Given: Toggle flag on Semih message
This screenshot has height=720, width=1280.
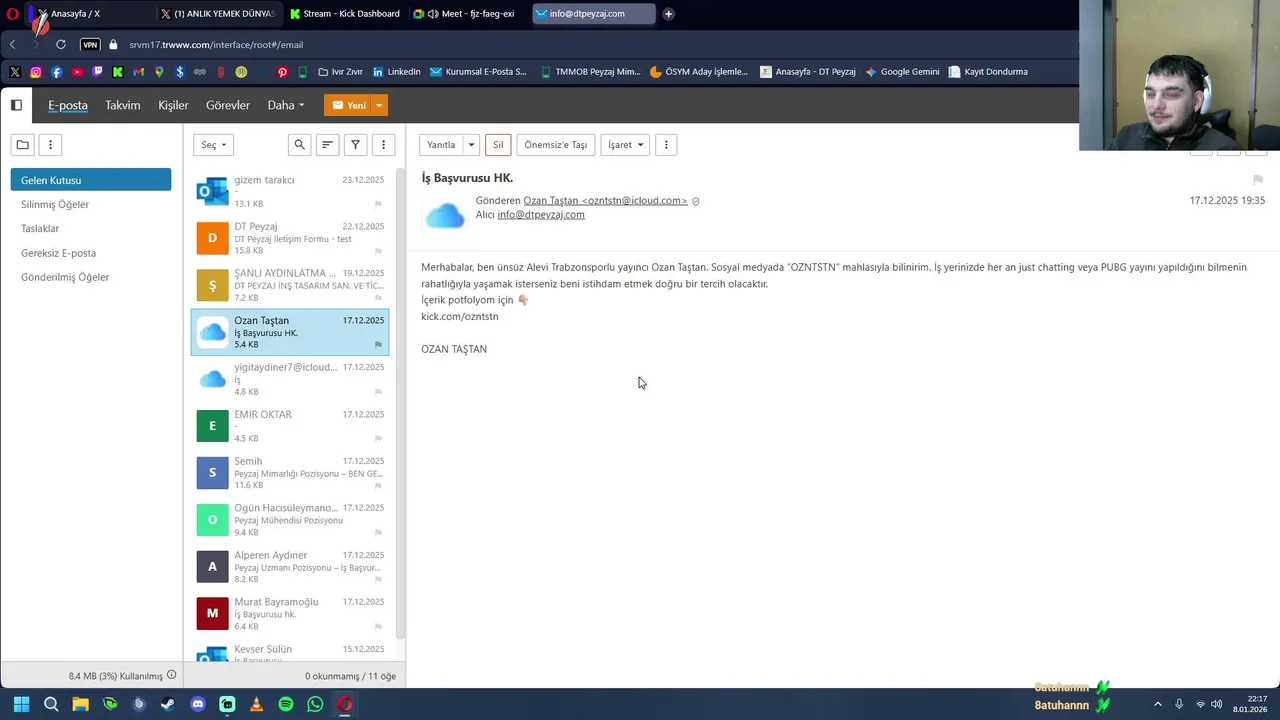Looking at the screenshot, I should [x=378, y=486].
